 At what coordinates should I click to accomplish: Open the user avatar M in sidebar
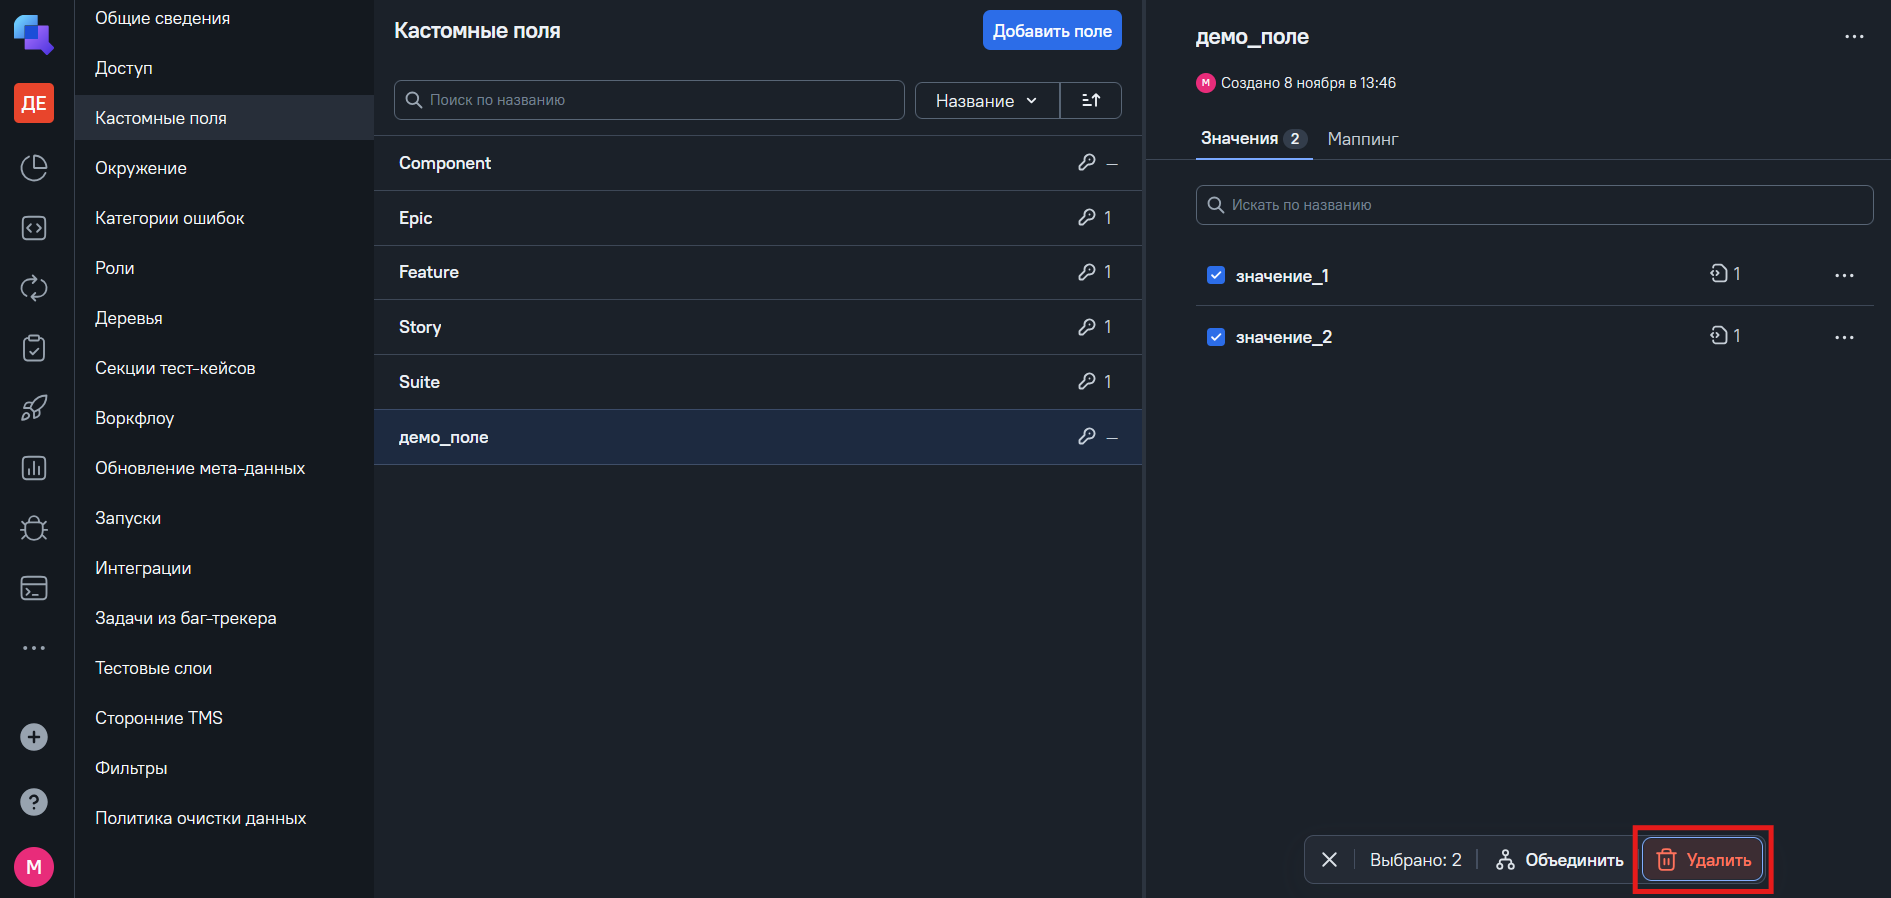[x=34, y=867]
